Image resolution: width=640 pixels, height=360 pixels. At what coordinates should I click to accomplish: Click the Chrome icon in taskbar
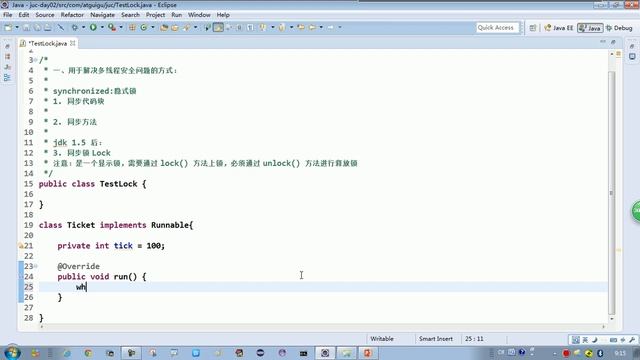[89, 353]
